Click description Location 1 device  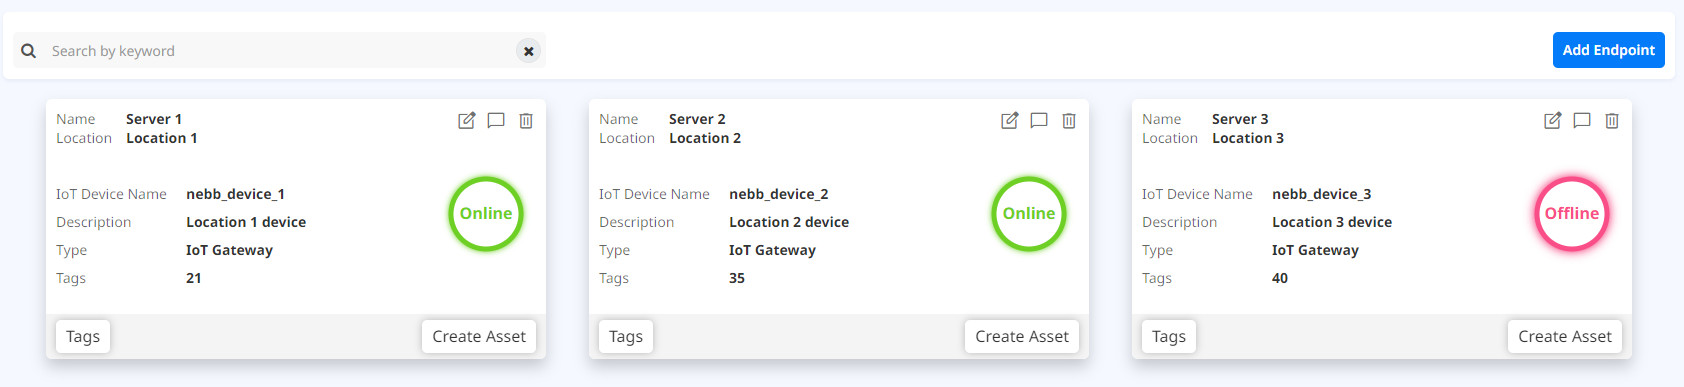[x=246, y=222]
